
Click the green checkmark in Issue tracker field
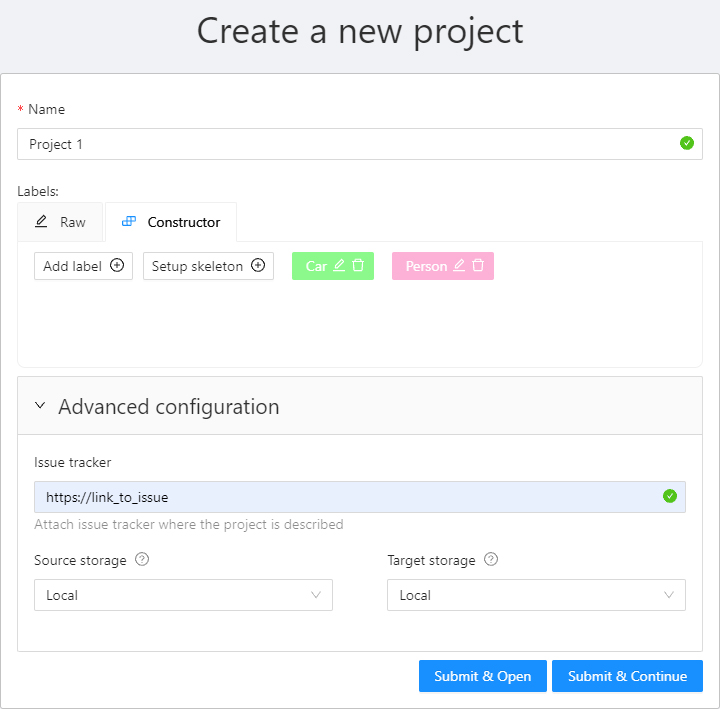670,496
